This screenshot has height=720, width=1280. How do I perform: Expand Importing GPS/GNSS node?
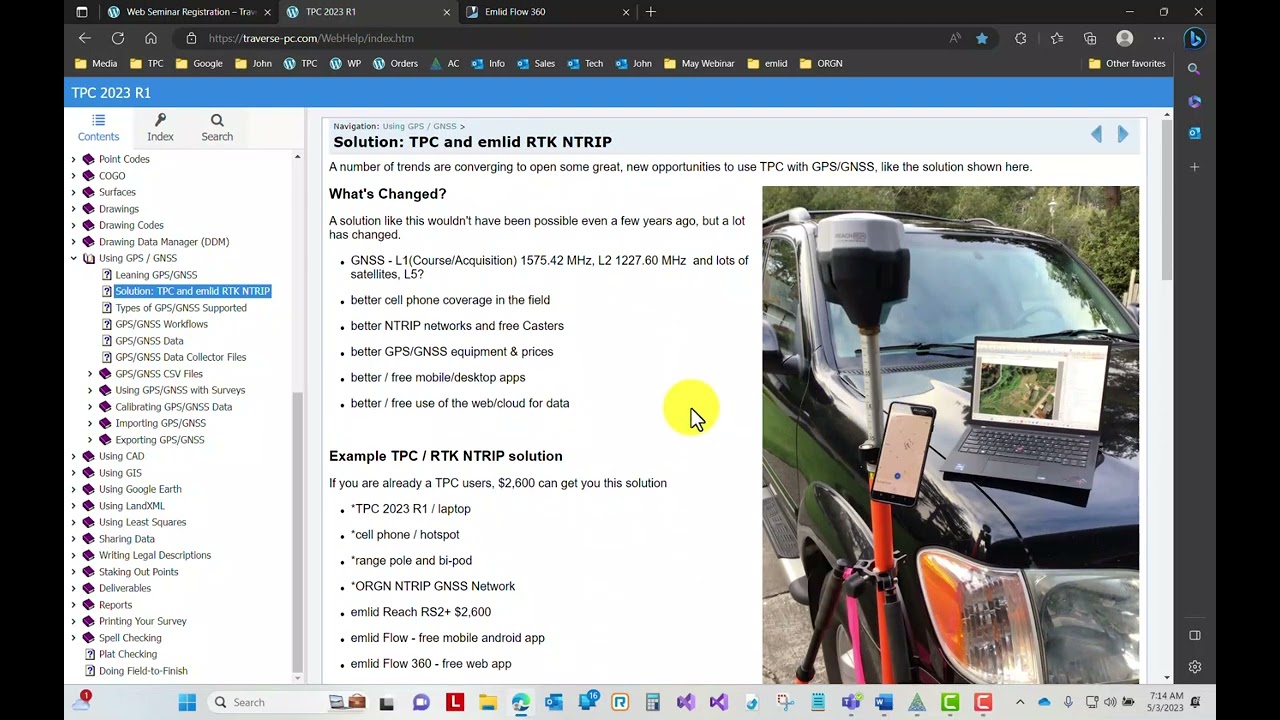click(x=90, y=423)
